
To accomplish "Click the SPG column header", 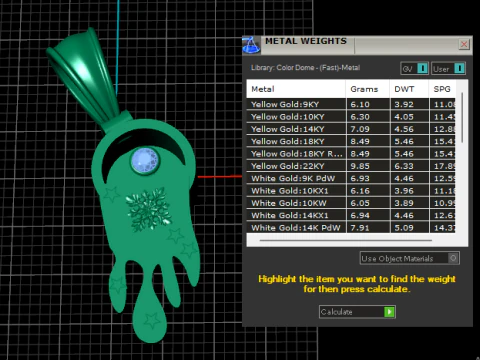I will [442, 89].
